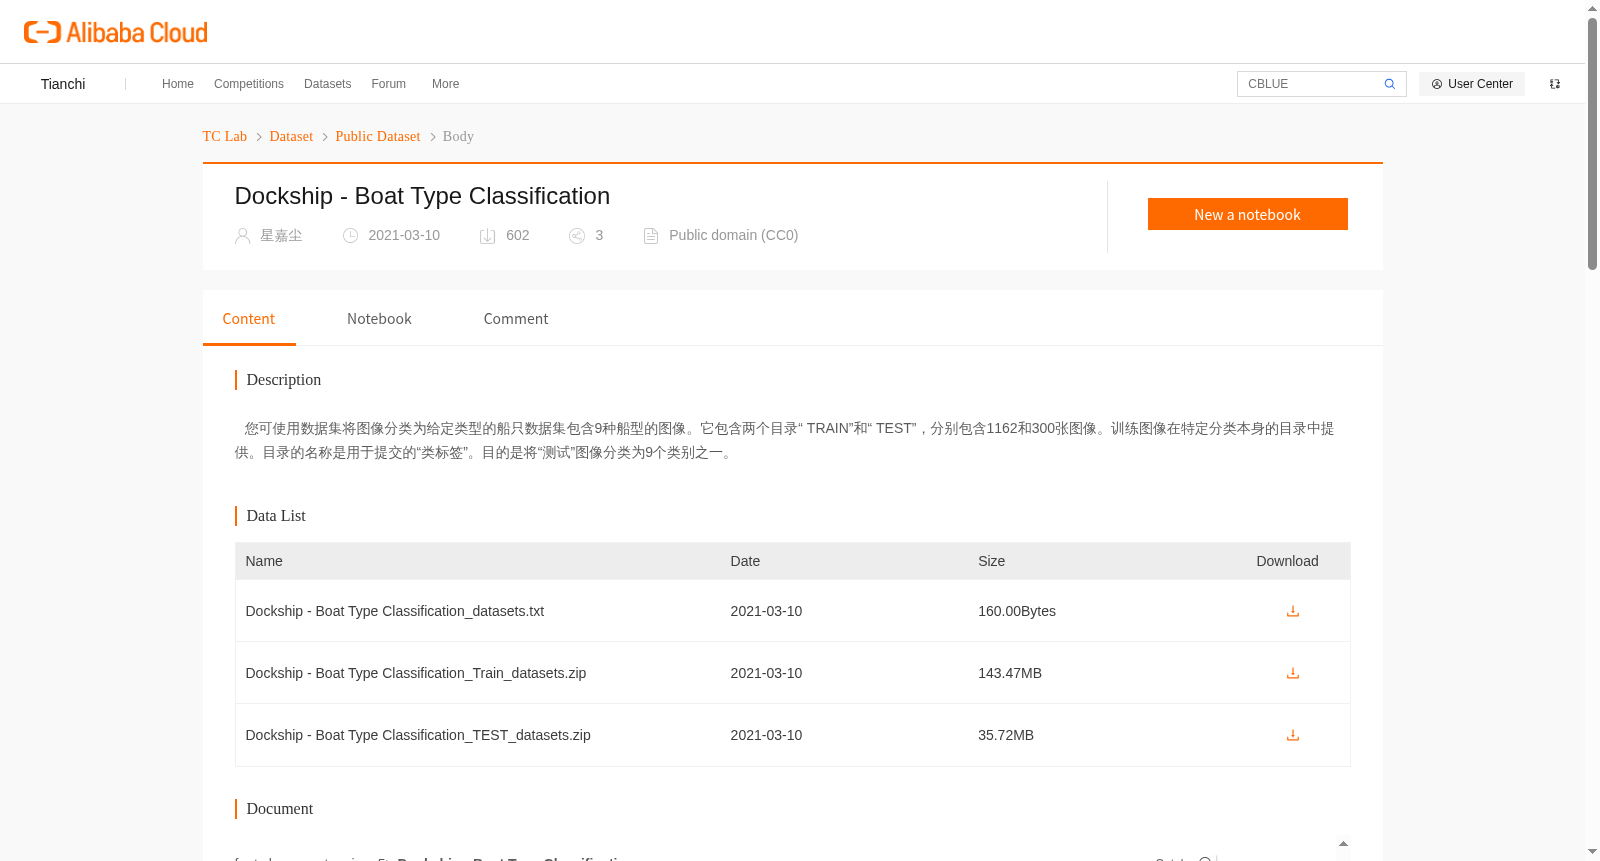This screenshot has width=1600, height=861.
Task: Switch to the Notebook tab
Action: [x=379, y=319]
